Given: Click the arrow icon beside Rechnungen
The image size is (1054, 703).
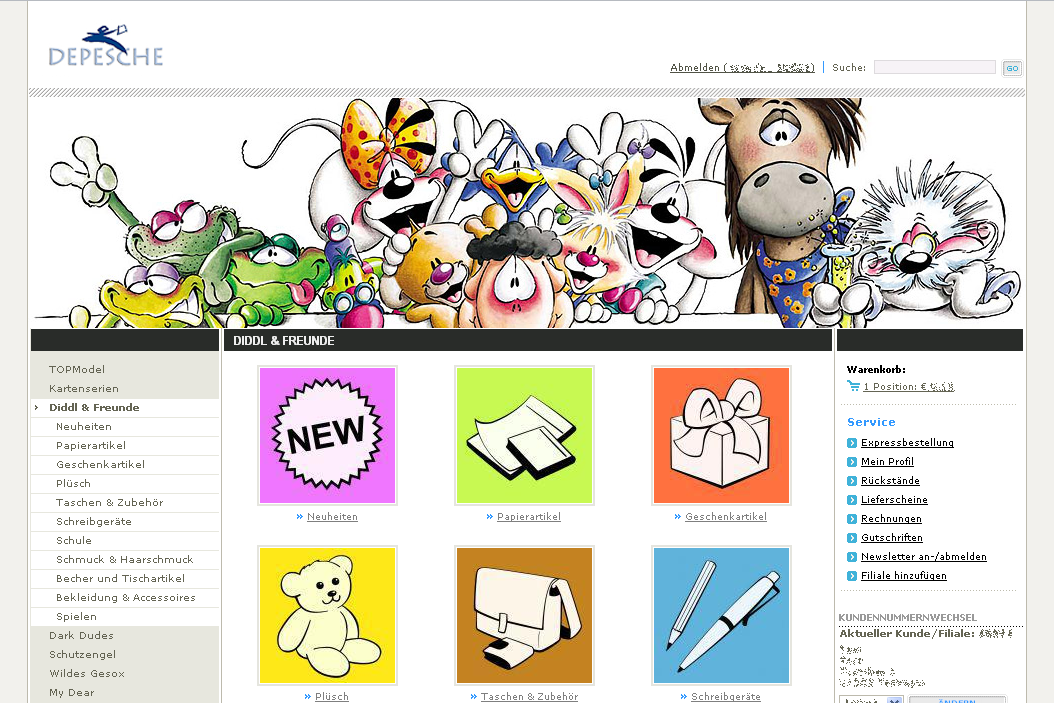Looking at the screenshot, I should pos(852,519).
